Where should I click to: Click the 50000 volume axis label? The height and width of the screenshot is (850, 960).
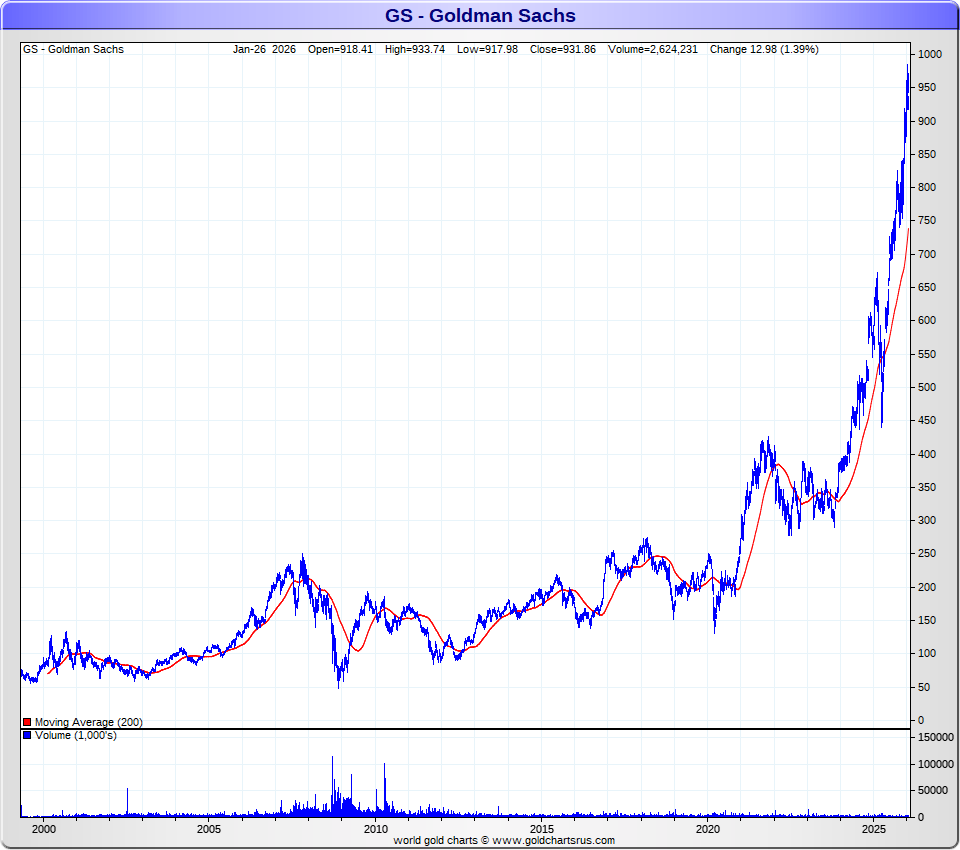click(933, 791)
